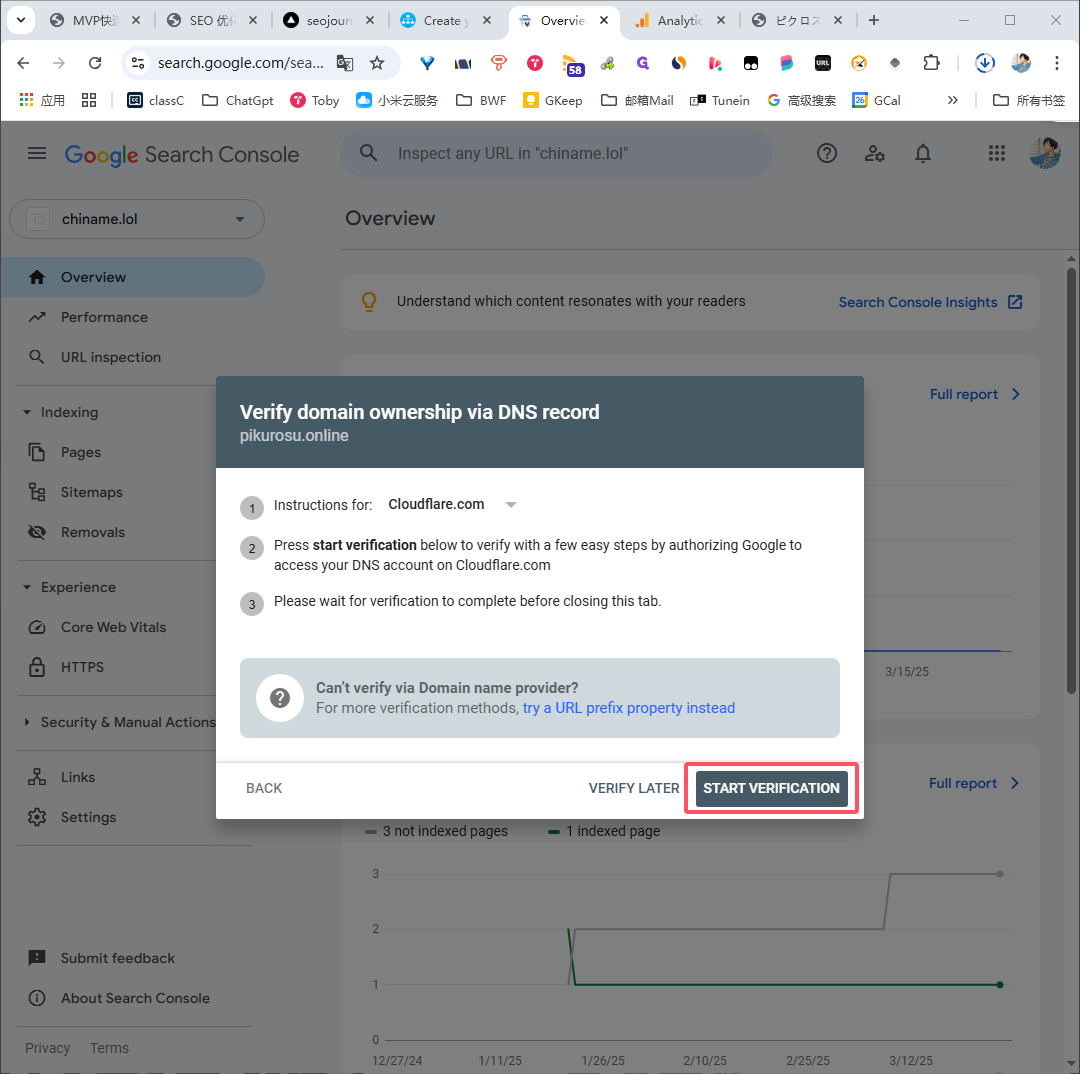Viewport: 1080px width, 1074px height.
Task: Open Chrome three-dot menu
Action: [x=1057, y=63]
